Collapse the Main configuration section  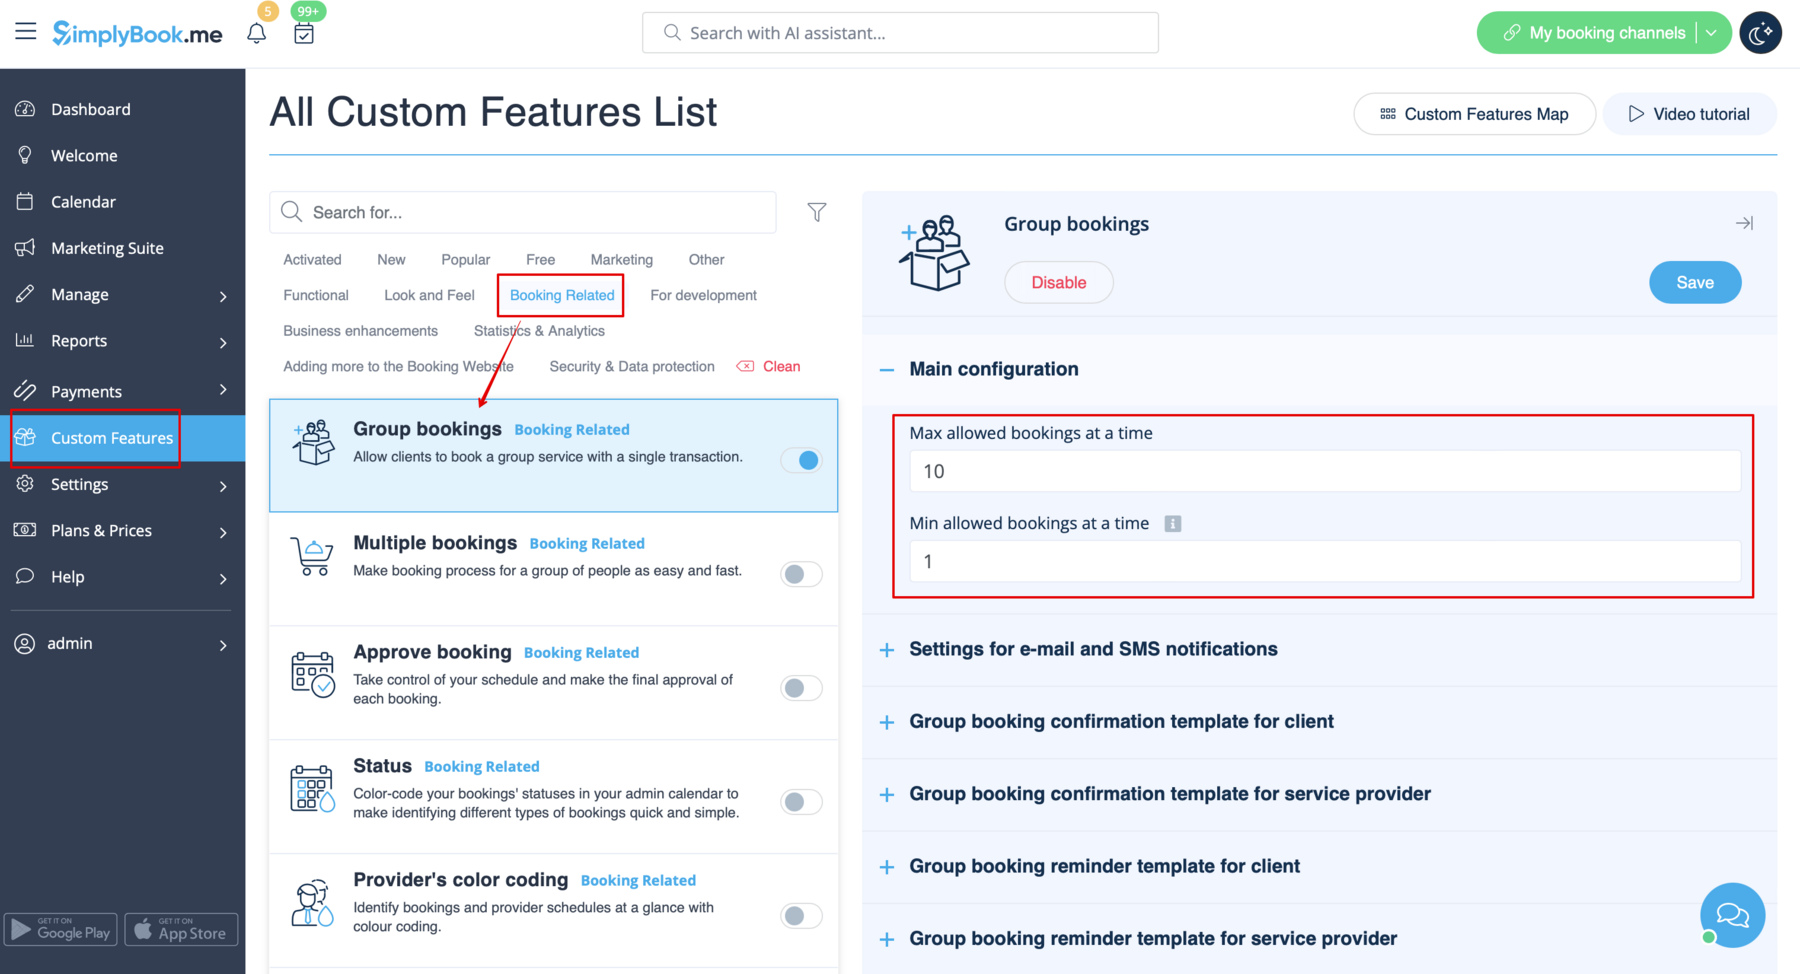pos(886,369)
